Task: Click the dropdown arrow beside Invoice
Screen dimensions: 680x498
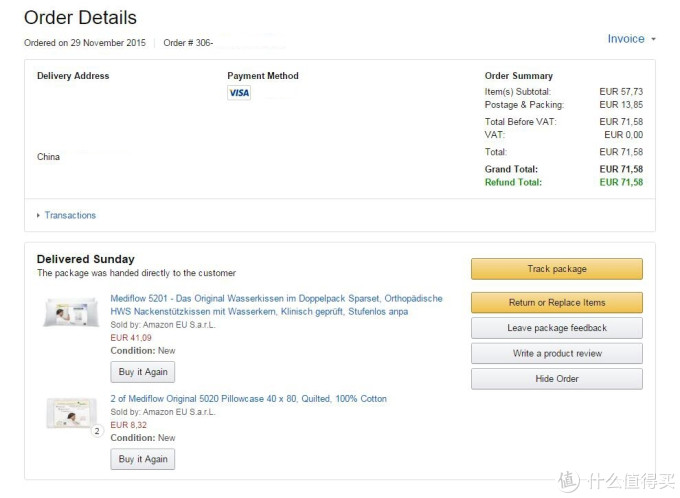Action: (x=653, y=40)
